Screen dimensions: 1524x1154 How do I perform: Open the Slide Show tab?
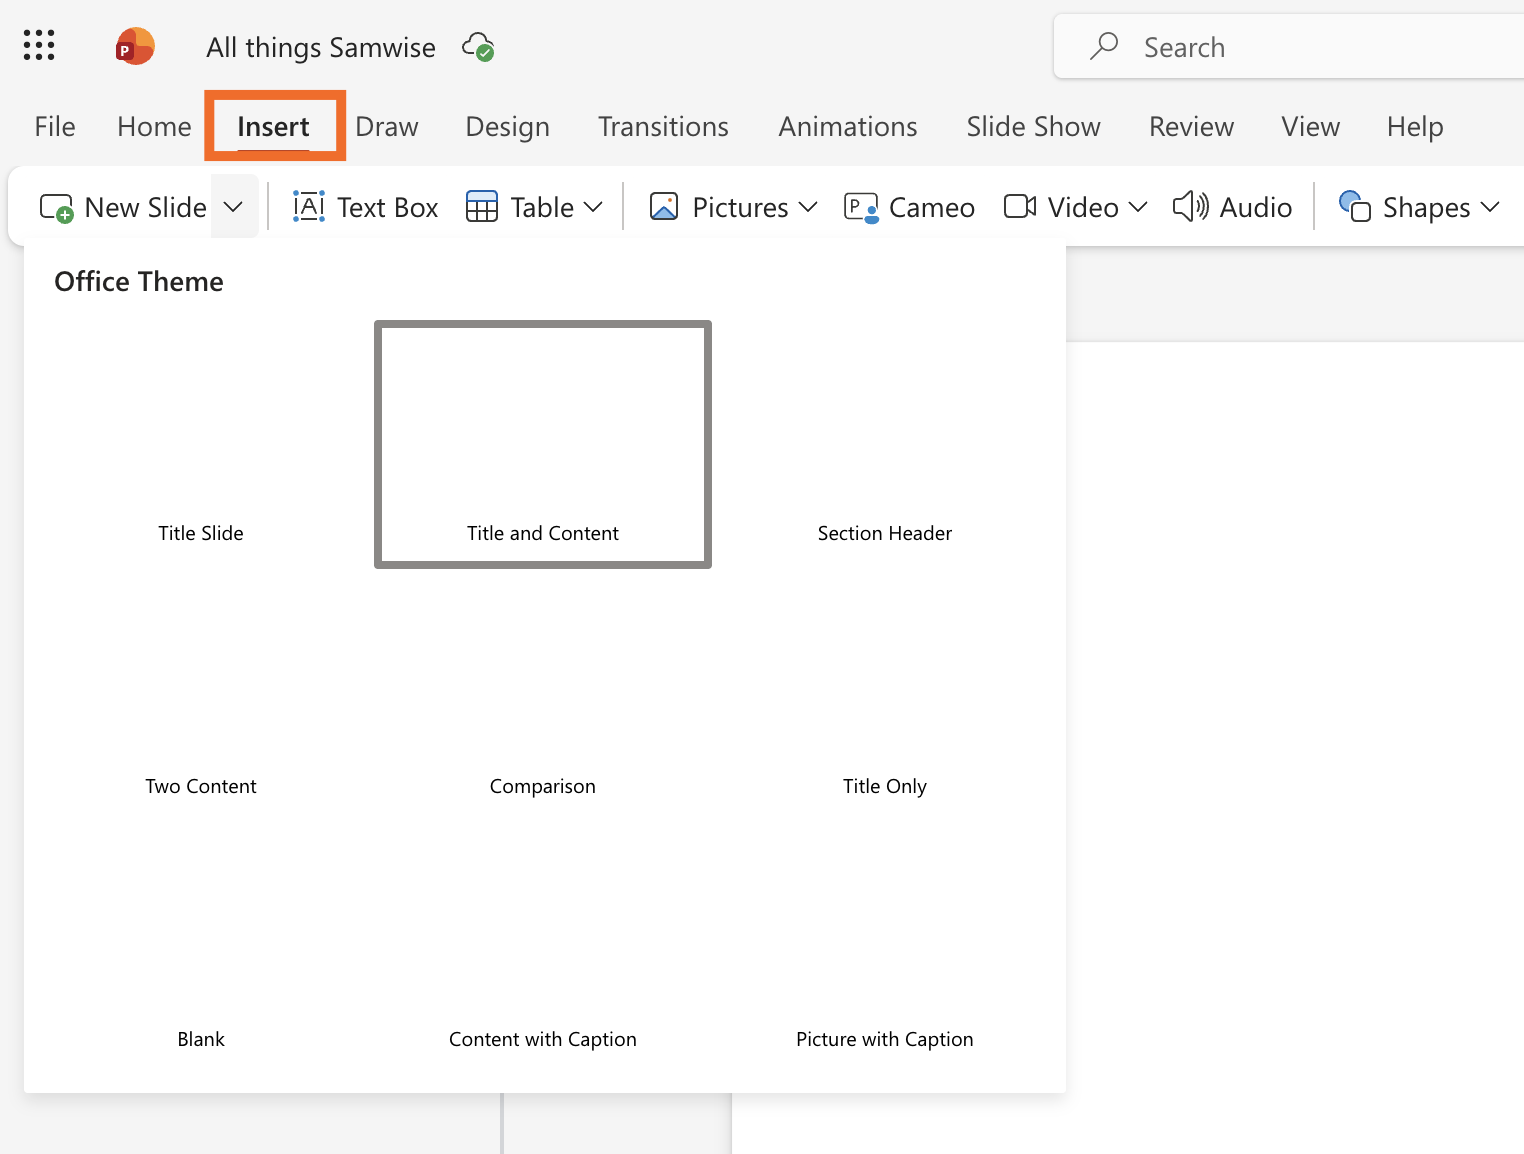pyautogui.click(x=1033, y=127)
